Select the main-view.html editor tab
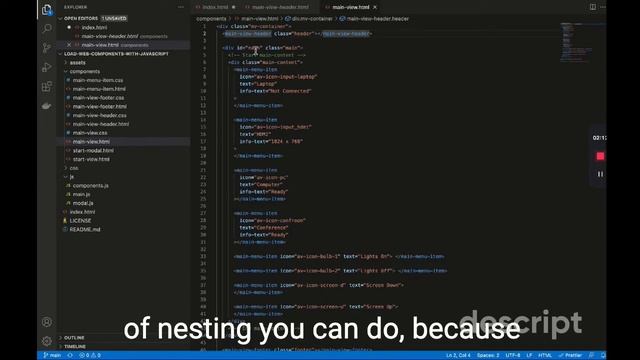This screenshot has height=360, width=640. (x=350, y=7)
